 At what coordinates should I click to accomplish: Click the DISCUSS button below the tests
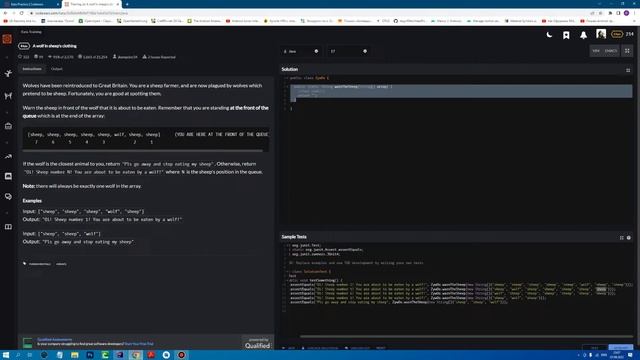pyautogui.click(x=357, y=348)
